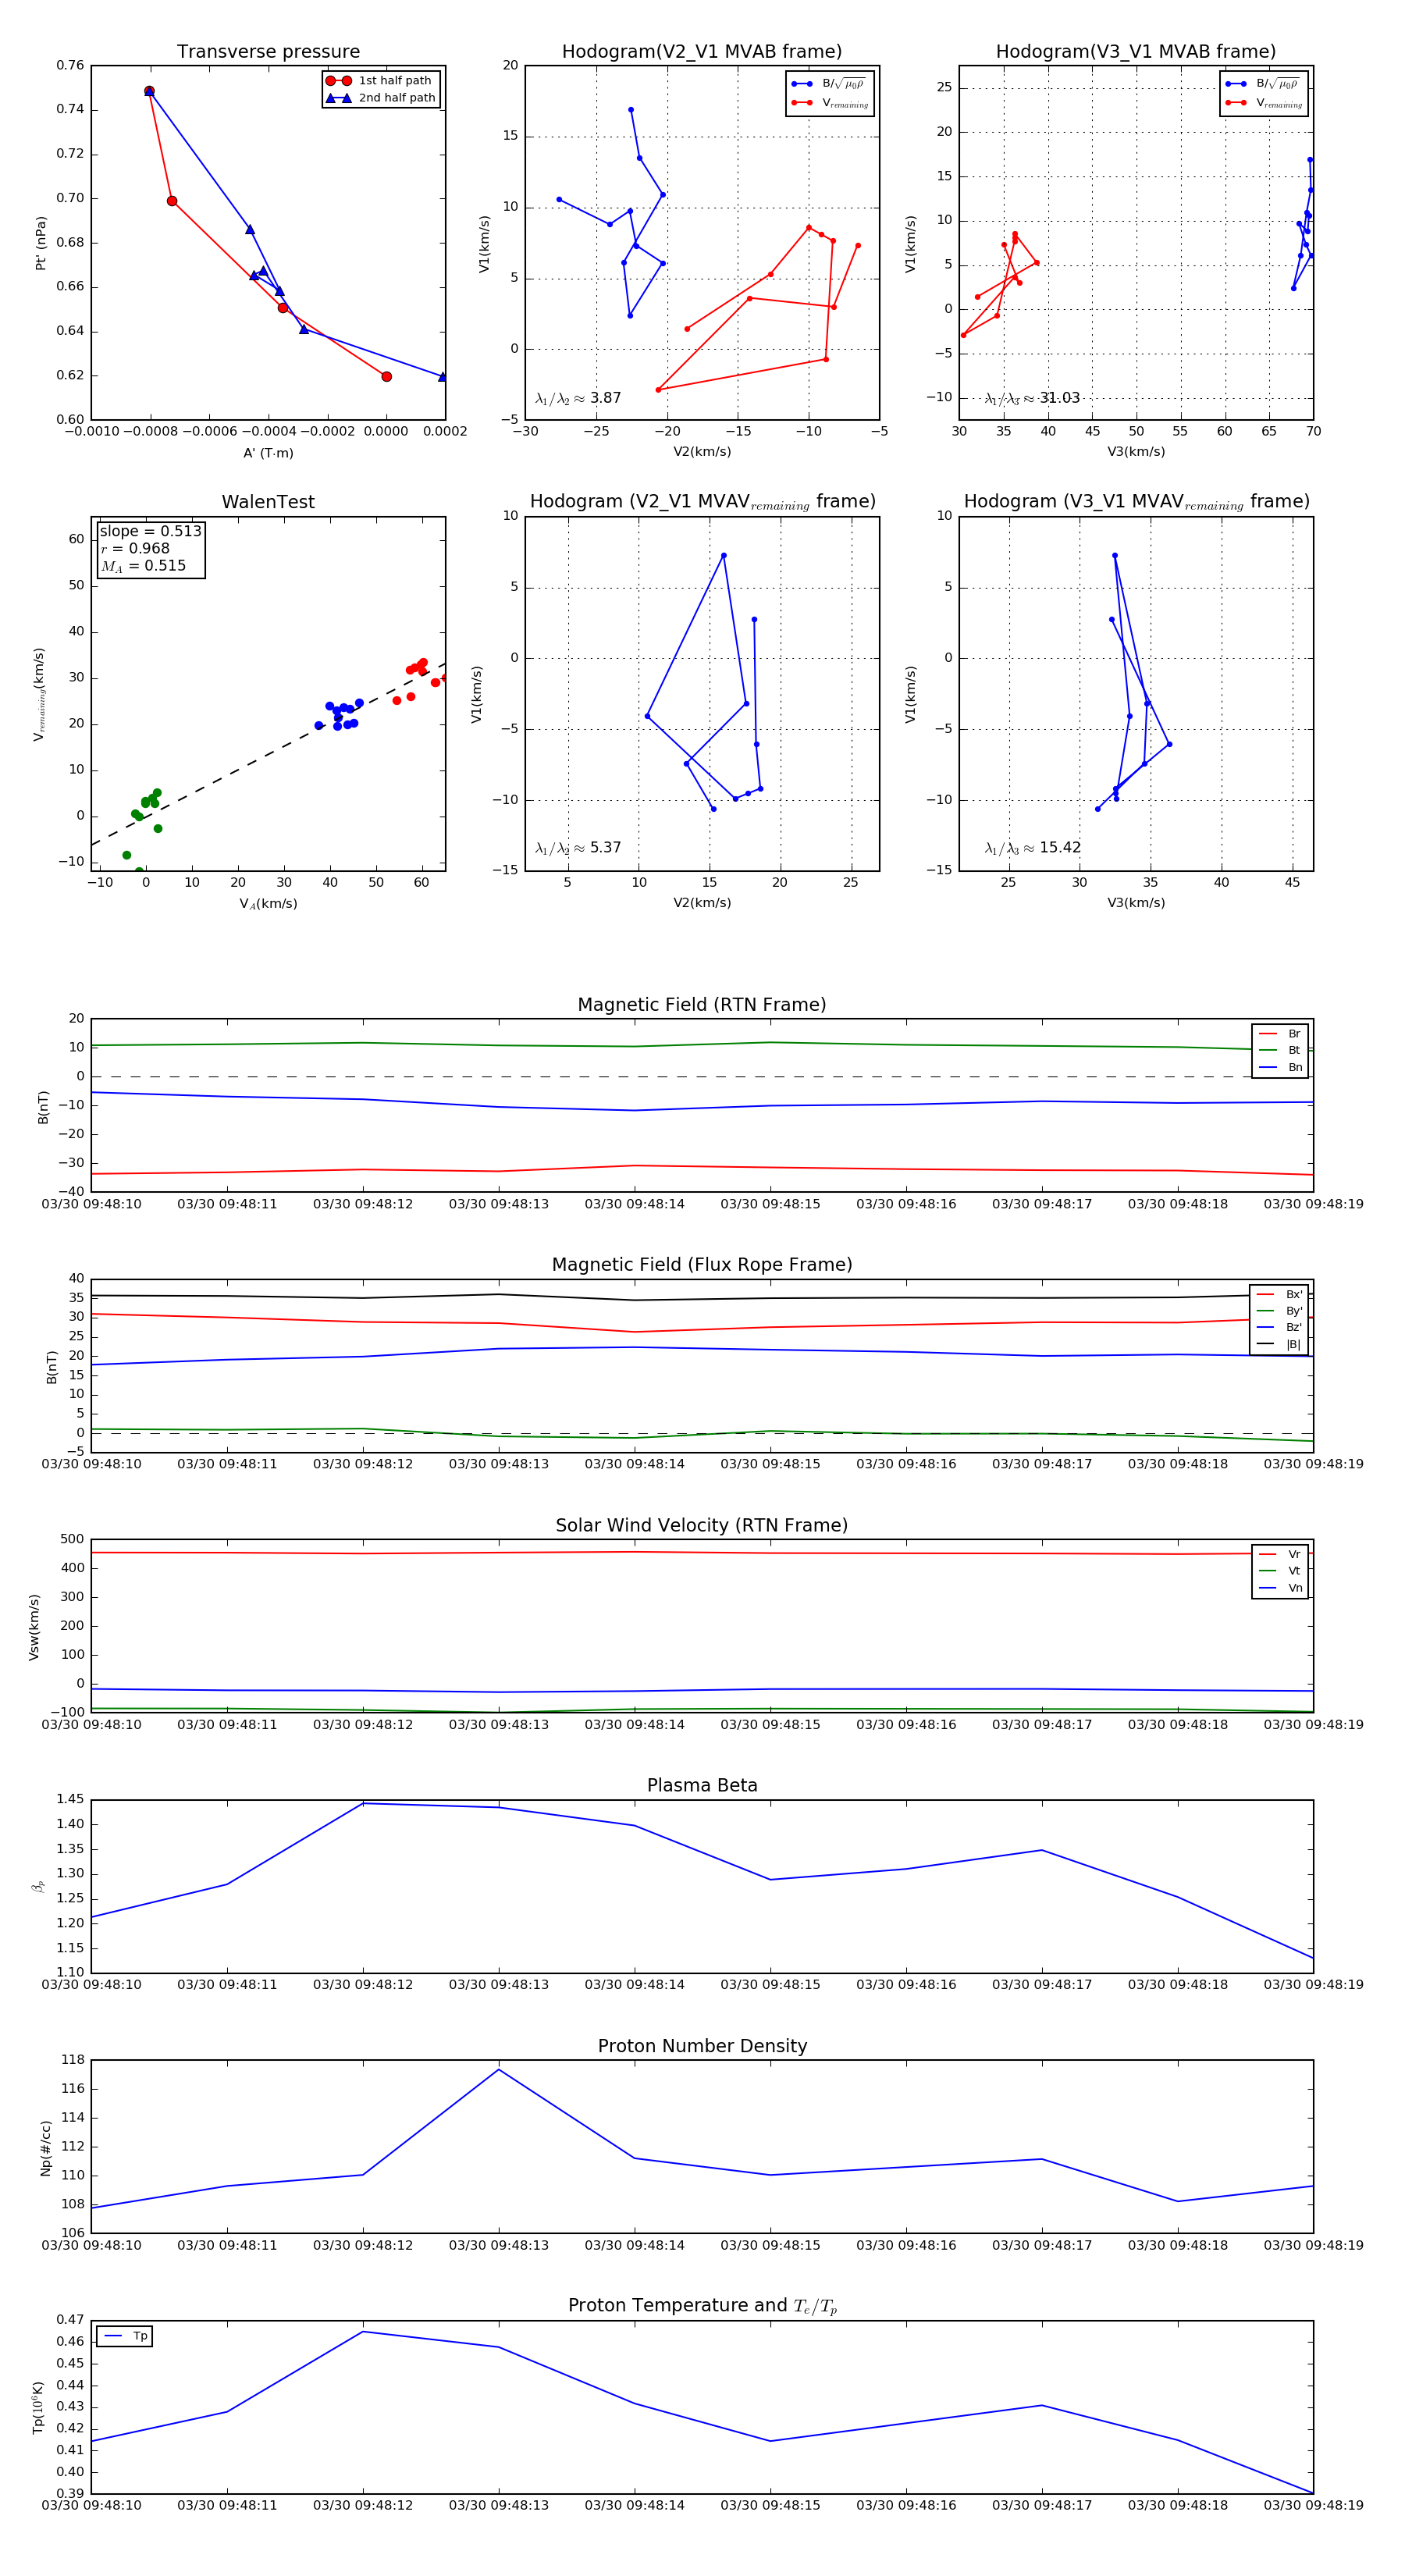Click the 'Pt' (nPa)' y-axis label
This screenshot has width=1405, height=2576.
pos(41,243)
